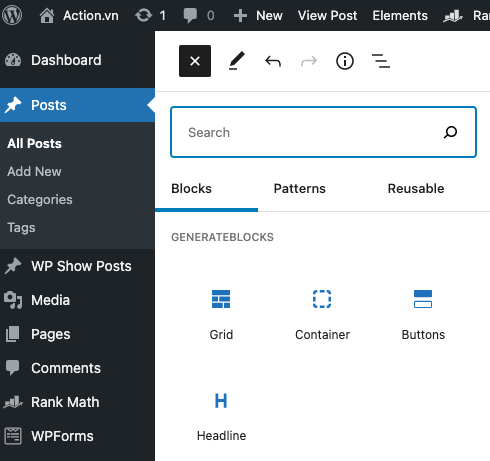Click the Redo arrow
Image resolution: width=490 pixels, height=461 pixels.
tap(309, 61)
